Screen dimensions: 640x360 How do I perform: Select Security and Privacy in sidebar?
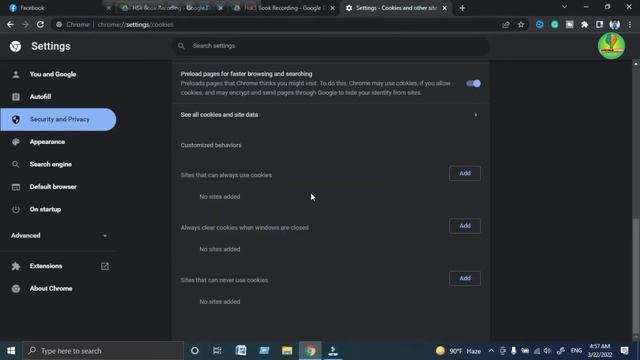tap(58, 120)
